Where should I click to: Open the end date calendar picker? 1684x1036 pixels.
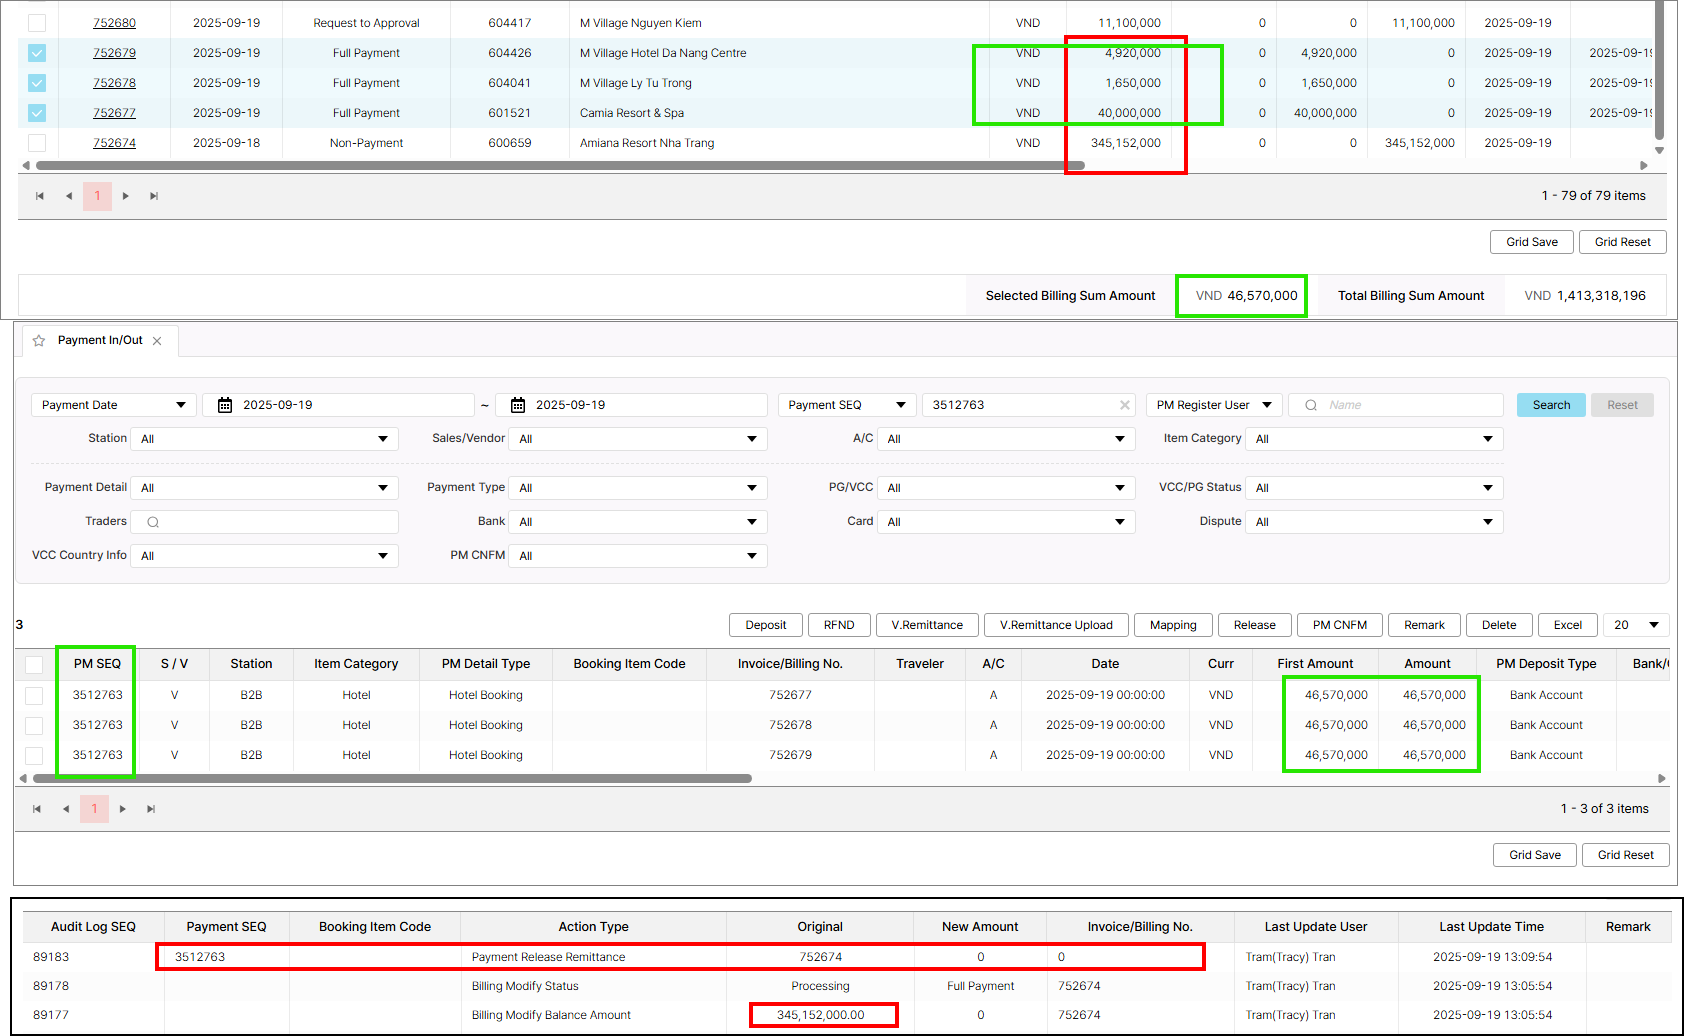(x=518, y=405)
